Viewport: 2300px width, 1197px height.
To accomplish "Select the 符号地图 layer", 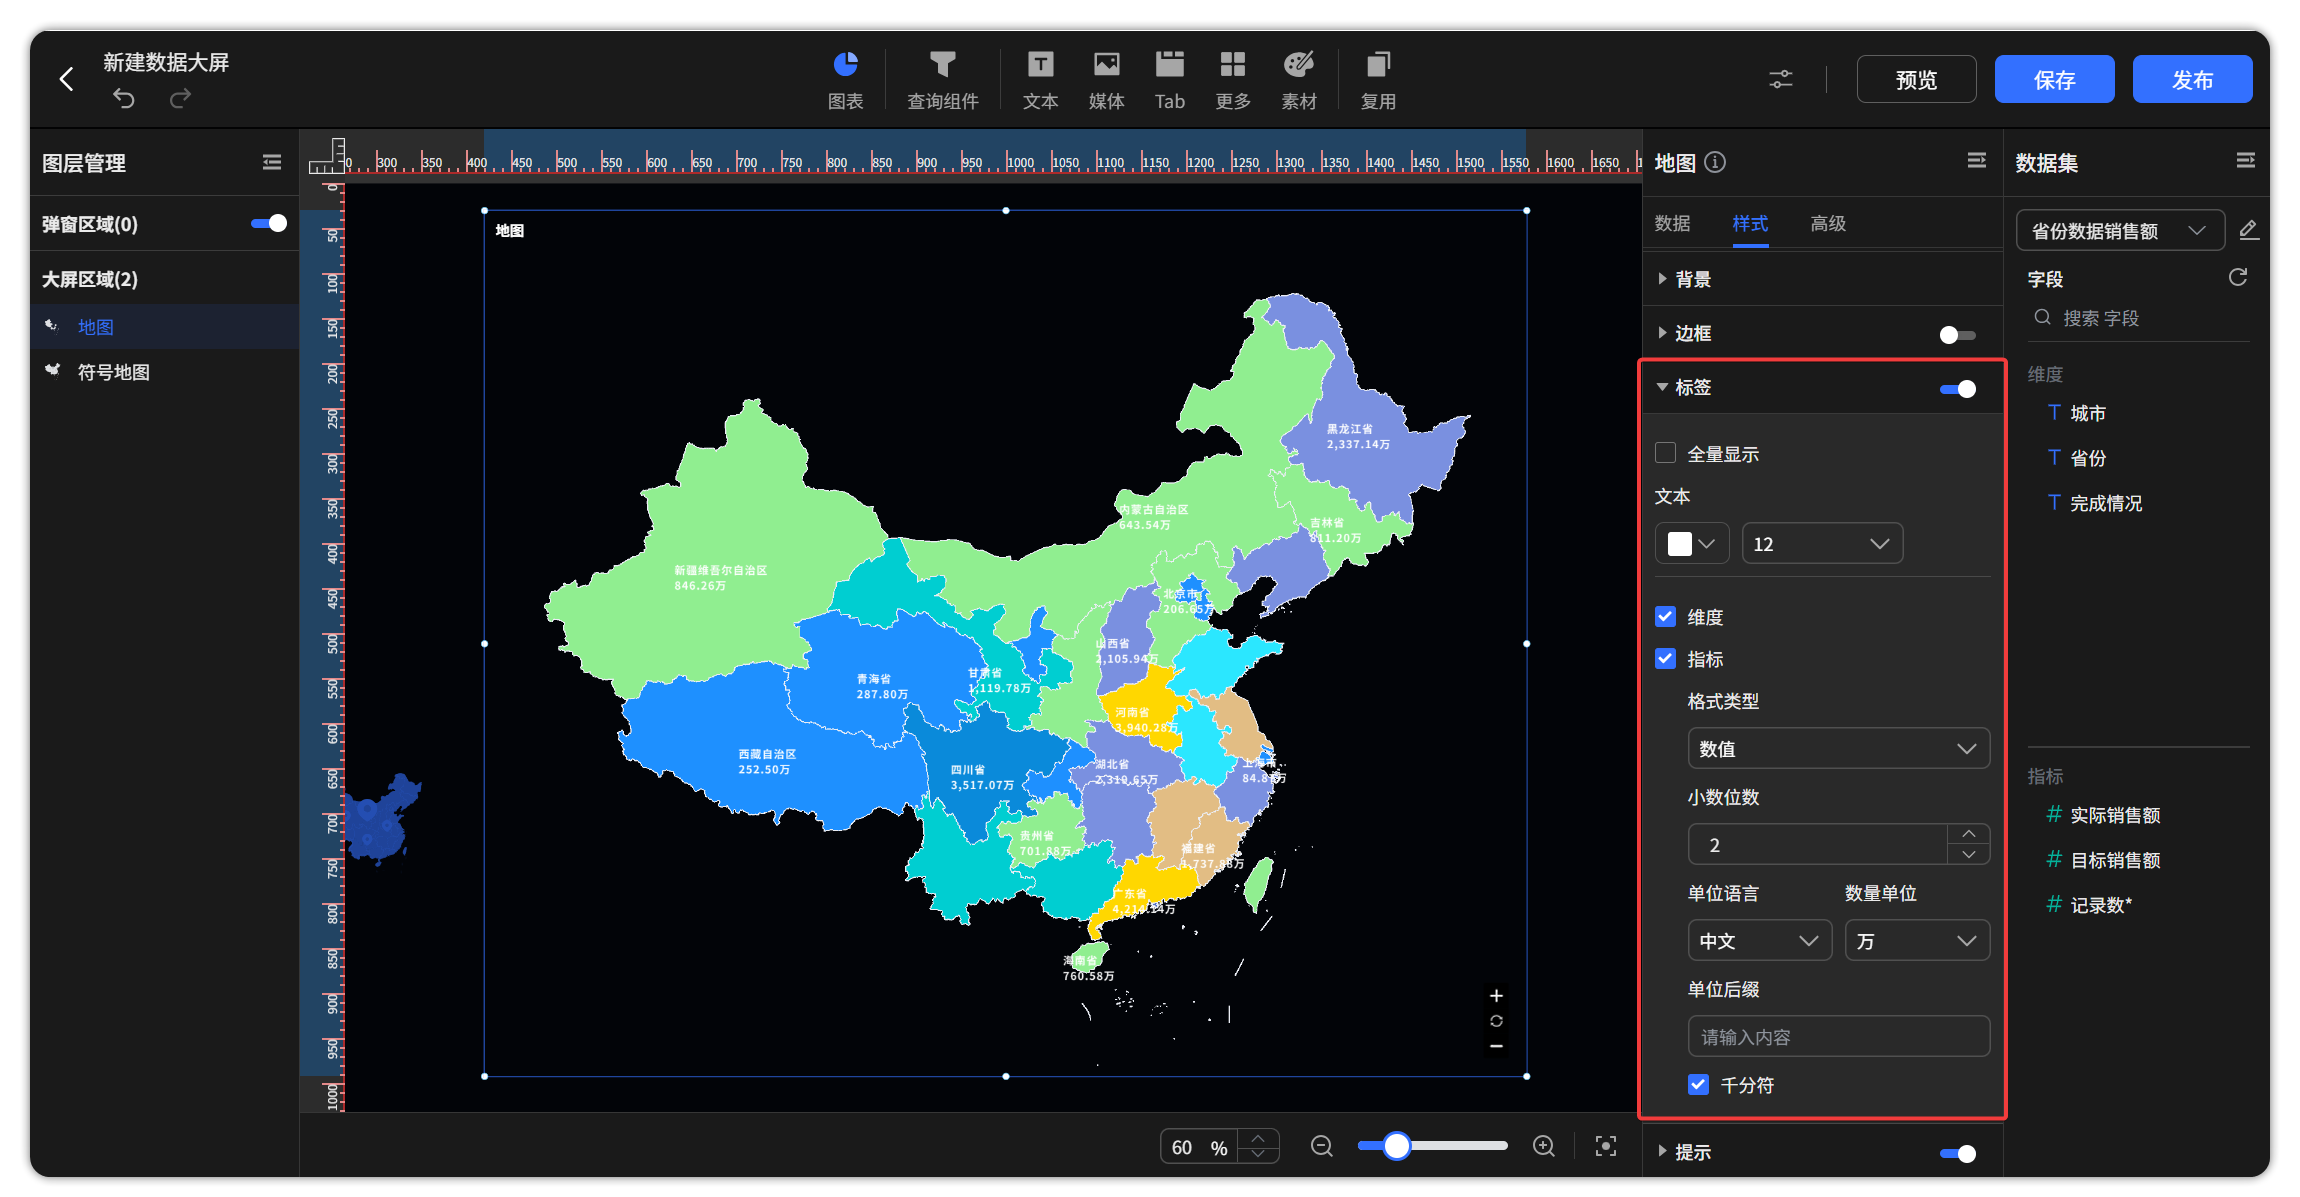I will (164, 371).
